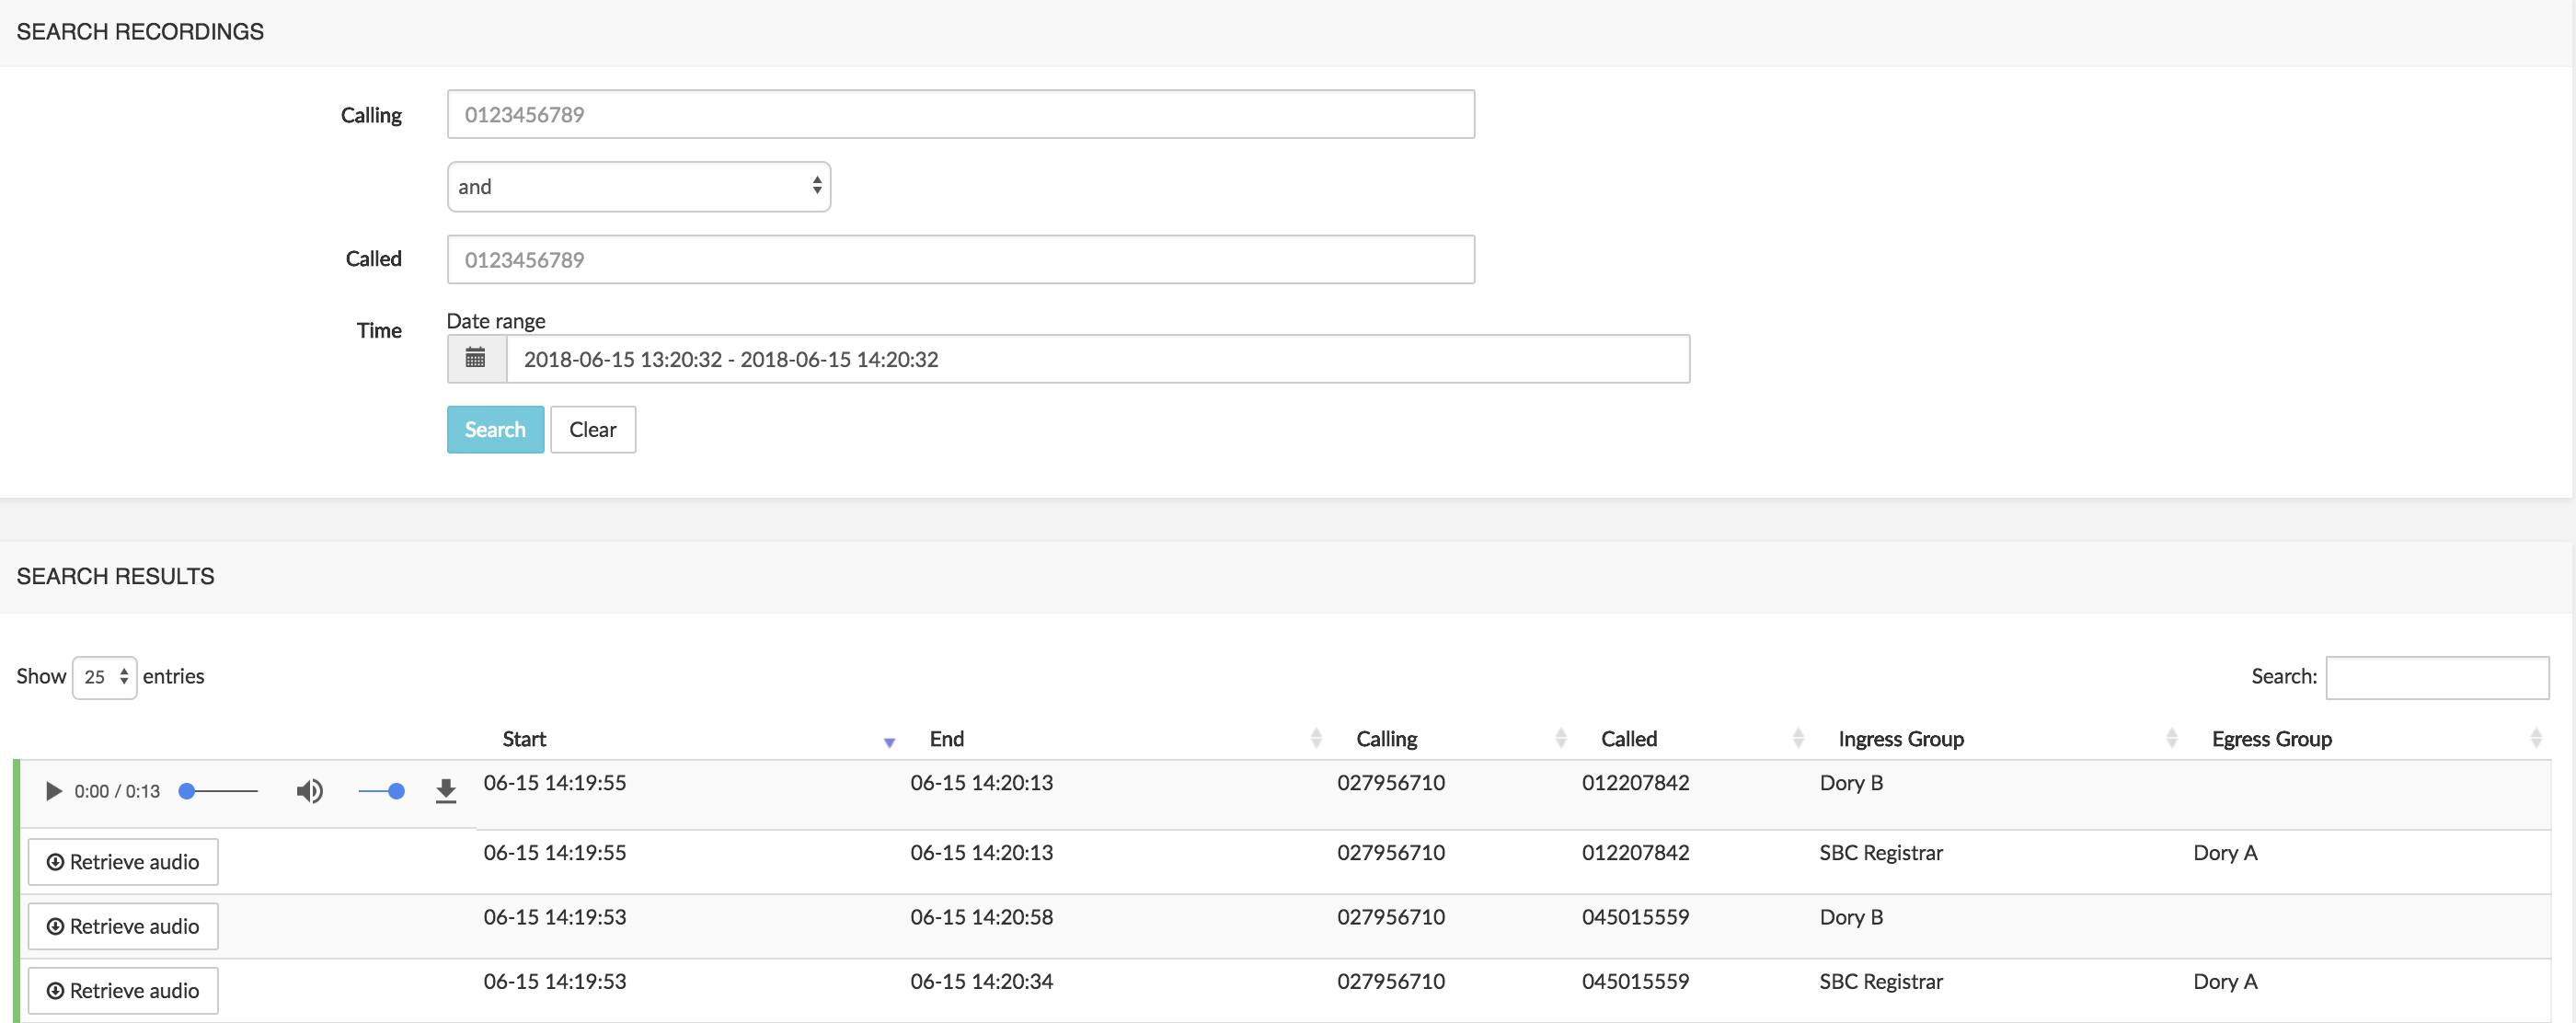The height and width of the screenshot is (1023, 2576).
Task: Click the Called number input field
Action: point(961,259)
